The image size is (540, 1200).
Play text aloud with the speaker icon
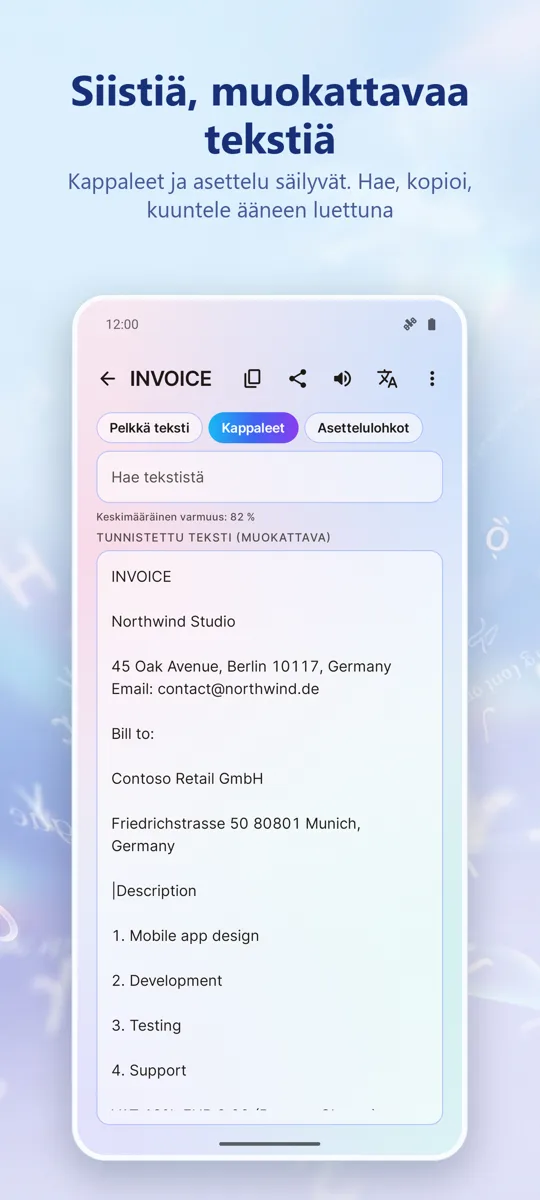click(x=342, y=378)
